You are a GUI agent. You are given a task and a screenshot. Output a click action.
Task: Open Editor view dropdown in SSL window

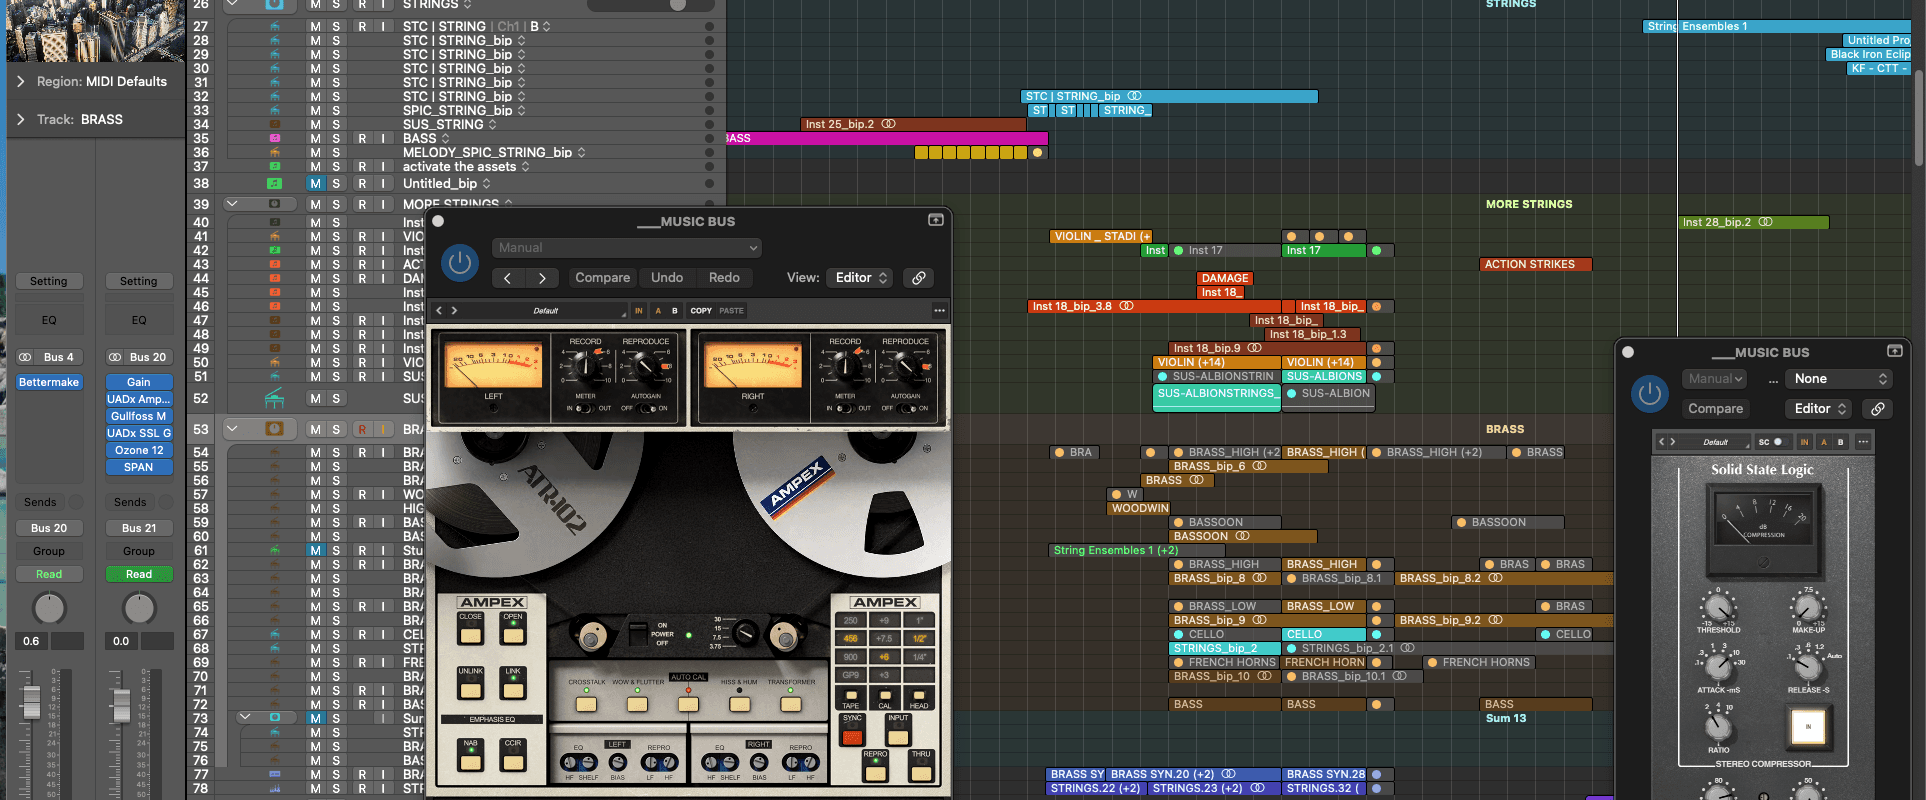click(1819, 409)
